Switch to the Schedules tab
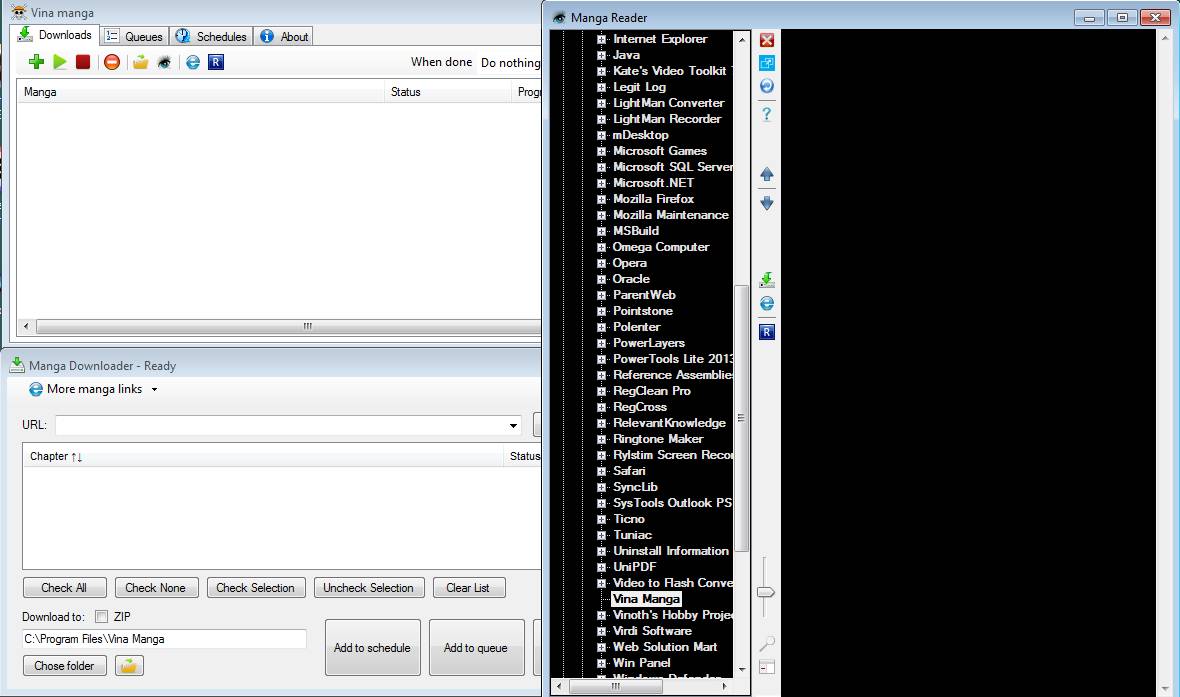1180x697 pixels. coord(211,36)
